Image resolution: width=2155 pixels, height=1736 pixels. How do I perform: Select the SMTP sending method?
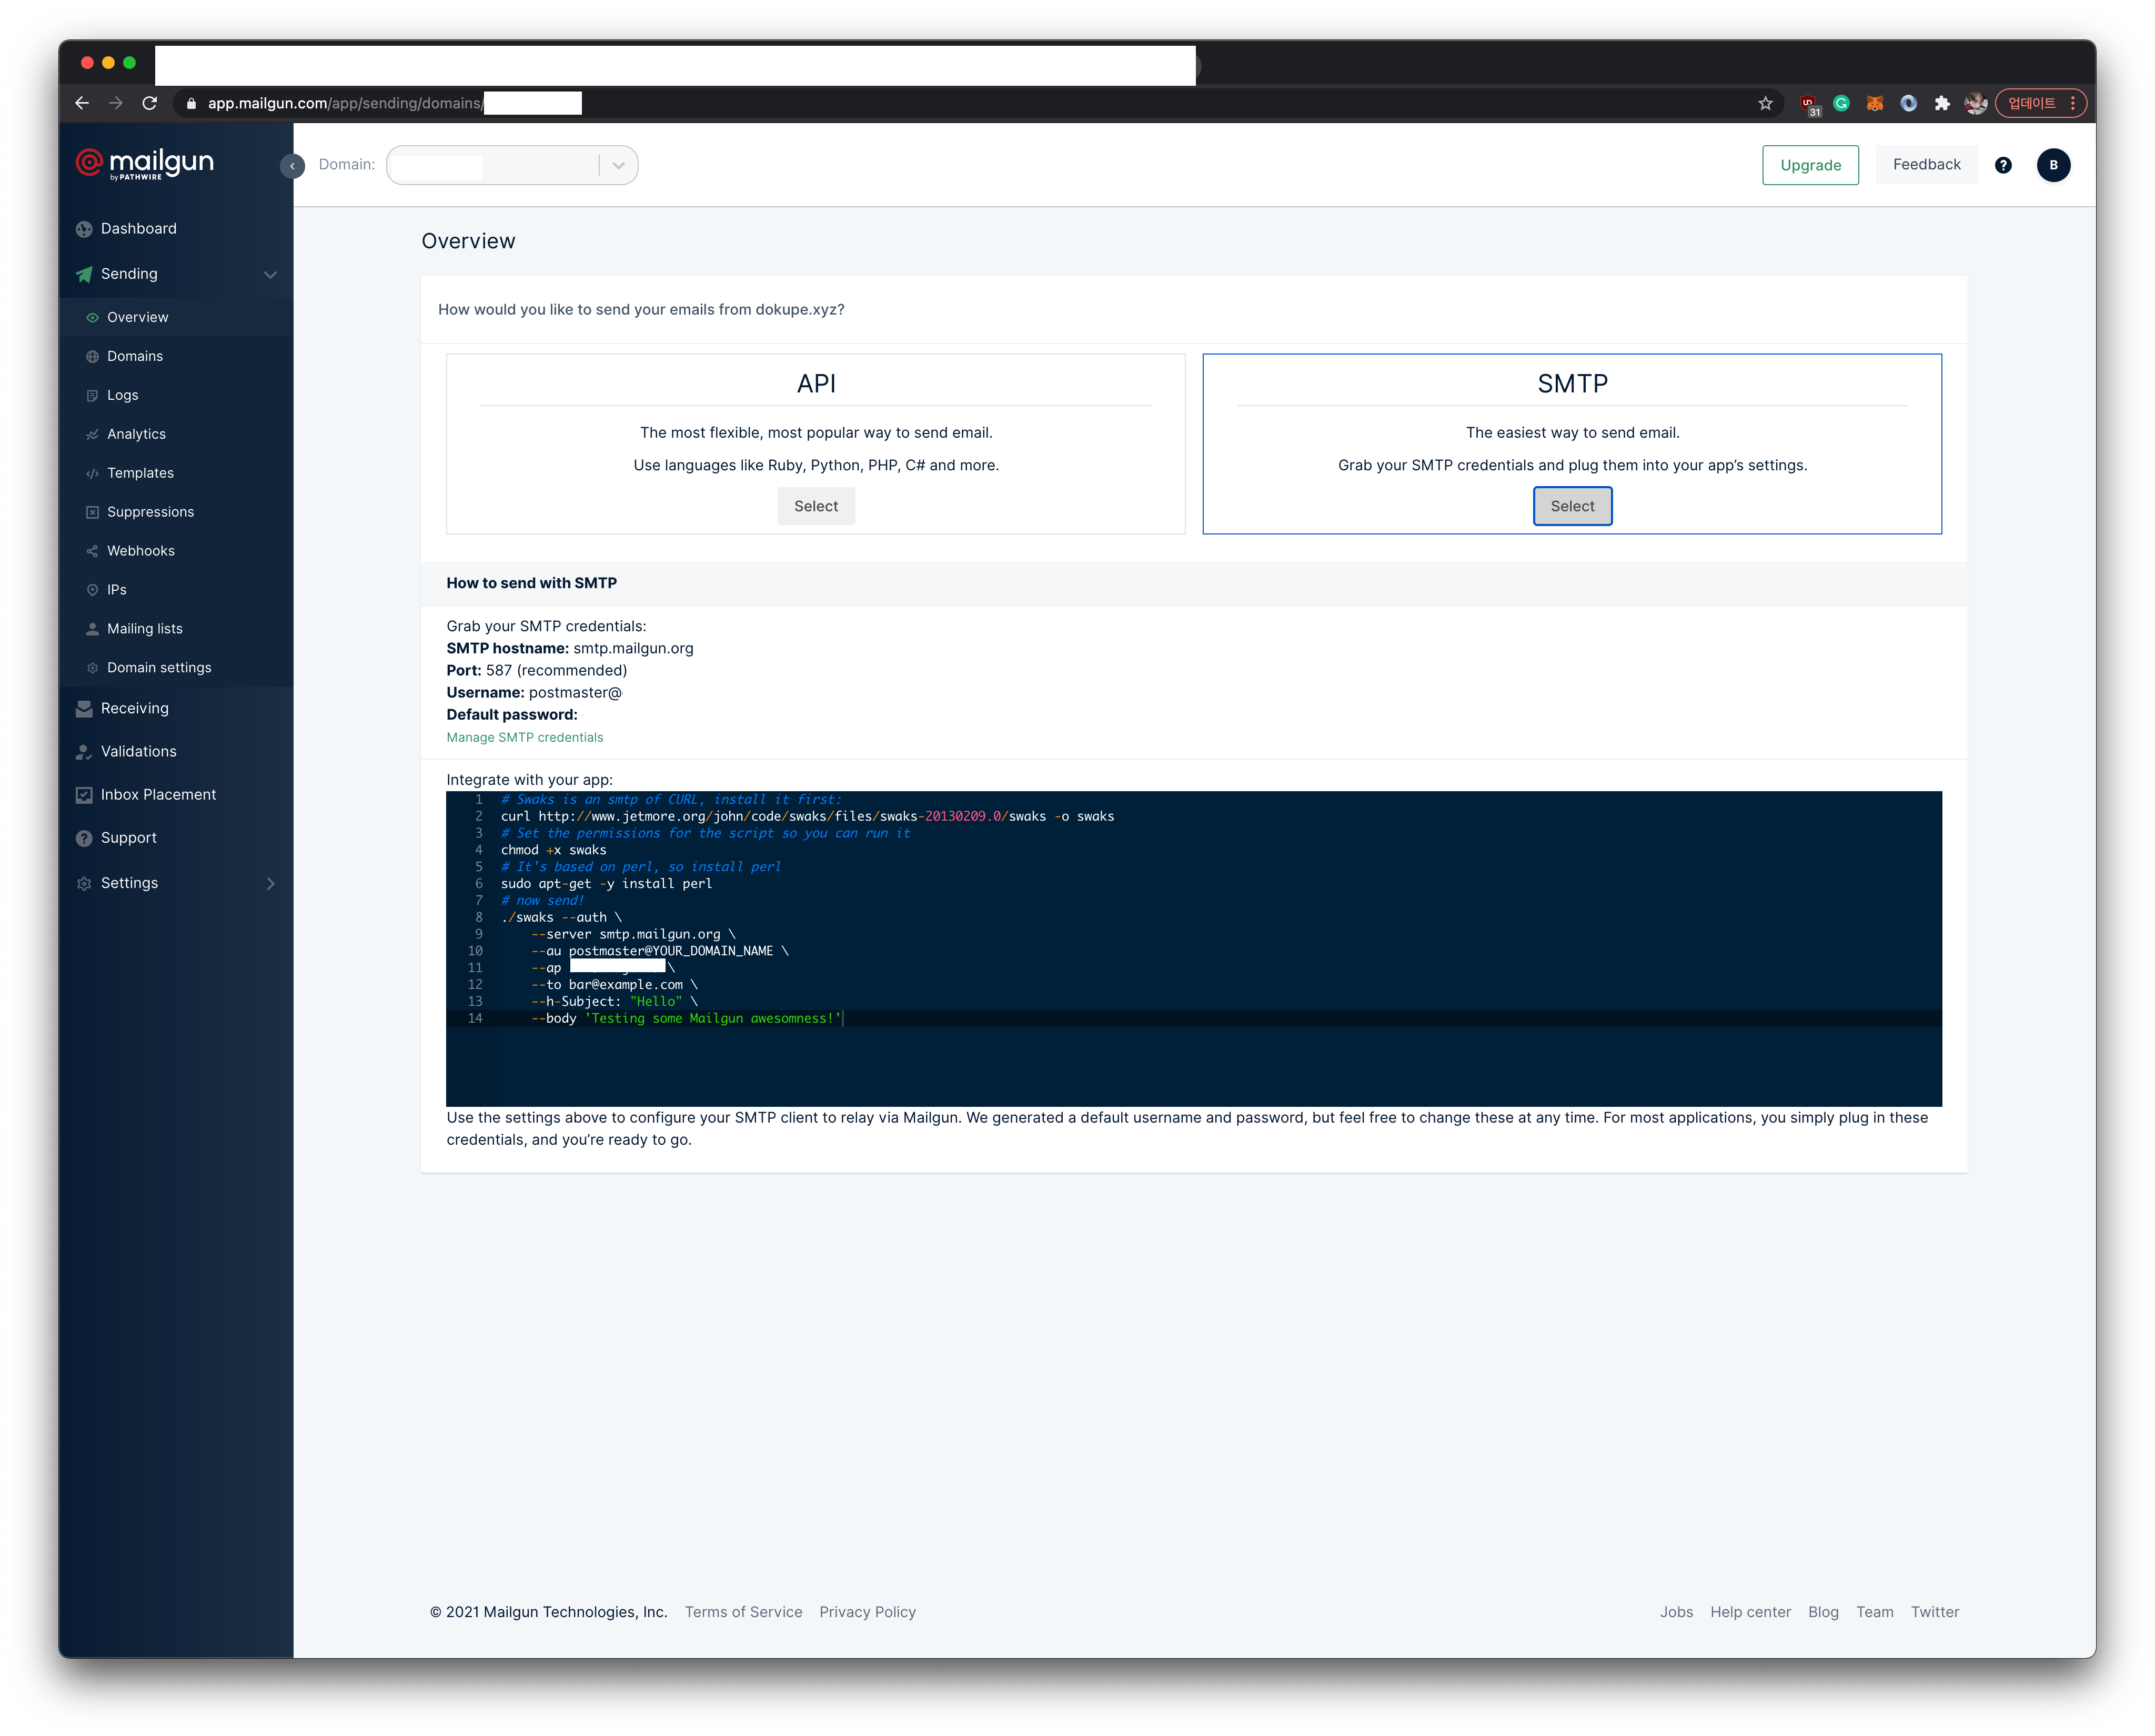pos(1572,507)
